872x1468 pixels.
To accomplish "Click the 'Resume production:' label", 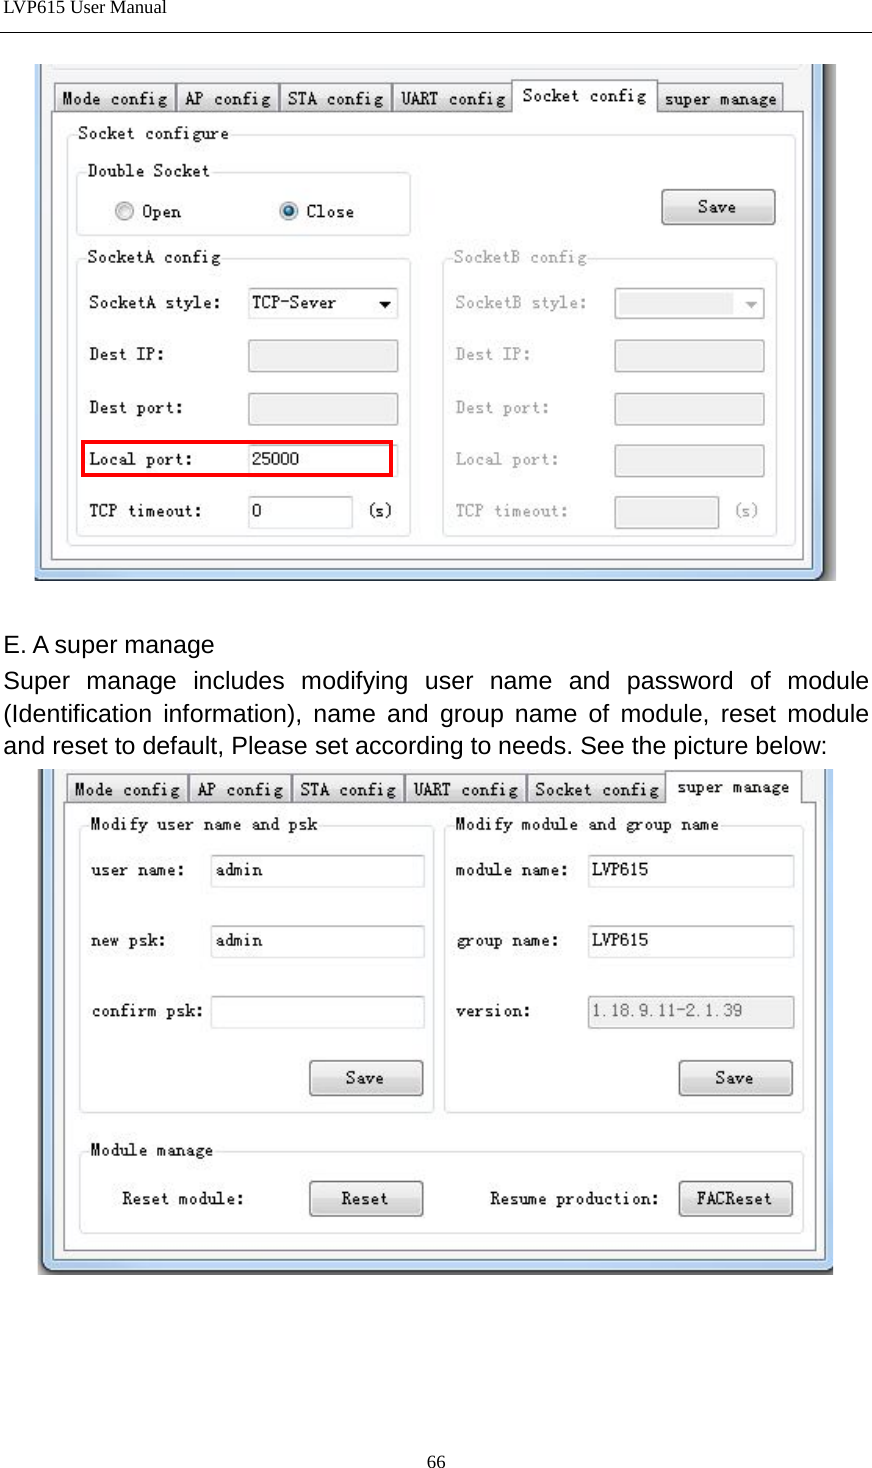I will [x=575, y=1198].
